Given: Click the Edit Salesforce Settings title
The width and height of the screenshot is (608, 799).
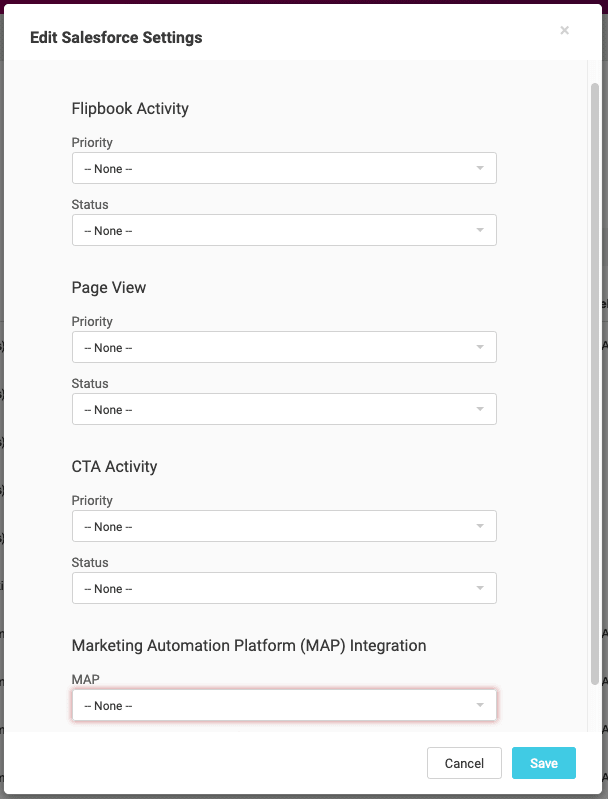Looking at the screenshot, I should tap(116, 37).
